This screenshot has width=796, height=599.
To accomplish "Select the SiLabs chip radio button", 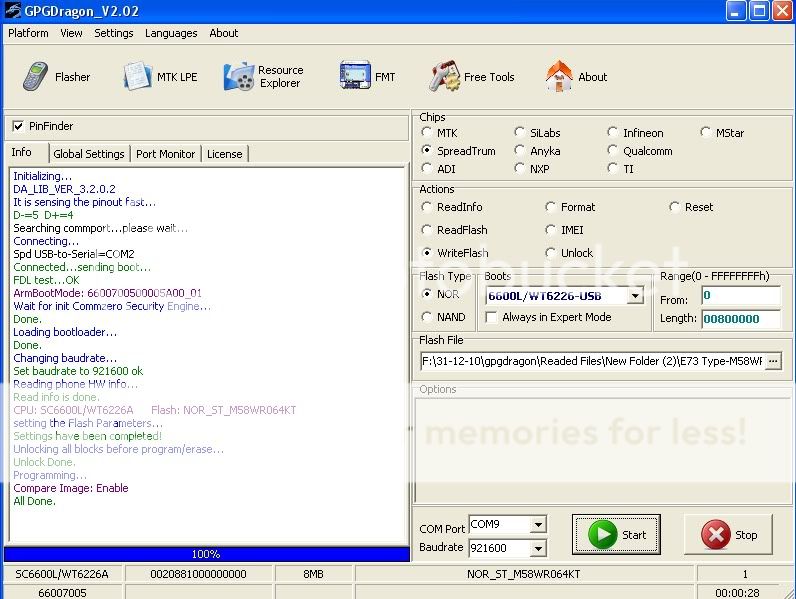I will (x=519, y=132).
